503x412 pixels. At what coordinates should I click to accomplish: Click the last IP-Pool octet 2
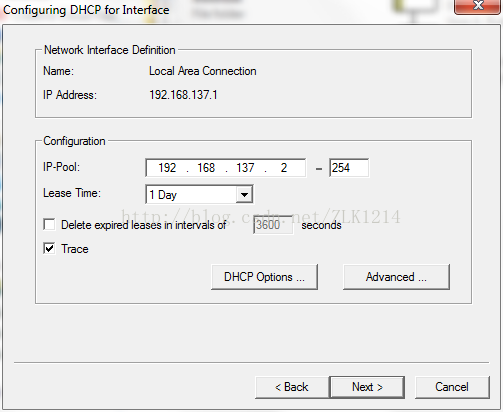pos(284,168)
